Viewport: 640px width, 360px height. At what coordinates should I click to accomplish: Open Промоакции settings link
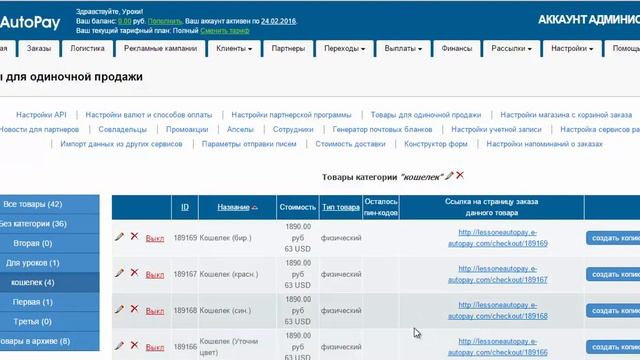click(x=187, y=129)
